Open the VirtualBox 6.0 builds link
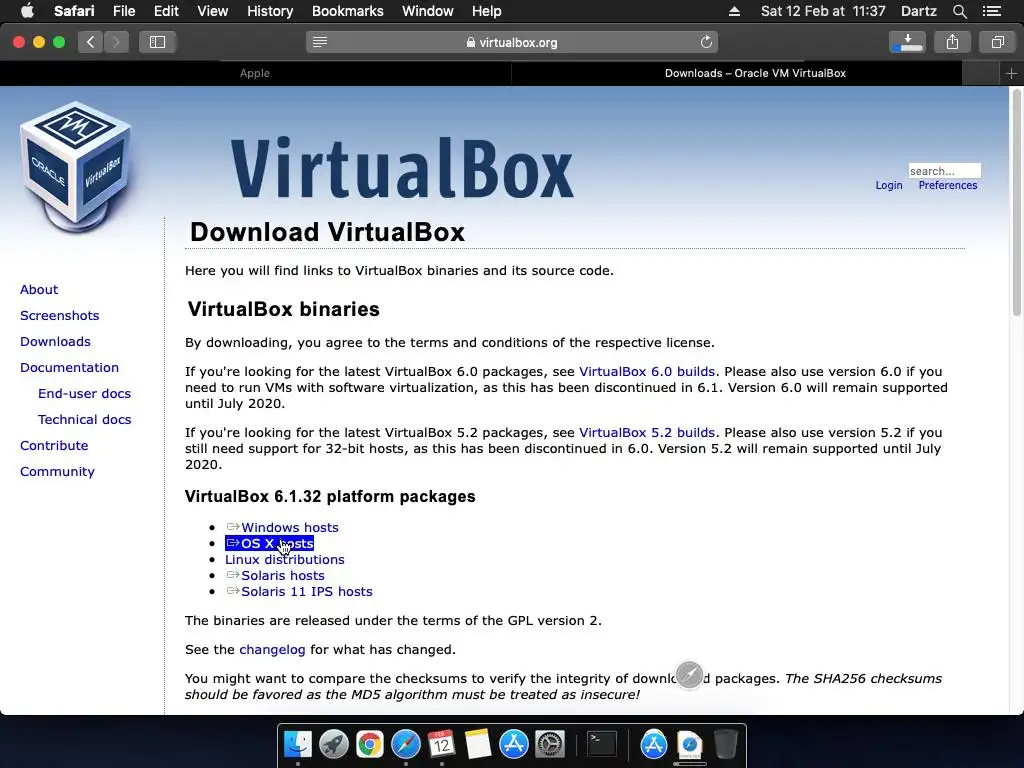This screenshot has width=1024, height=768. 647,372
